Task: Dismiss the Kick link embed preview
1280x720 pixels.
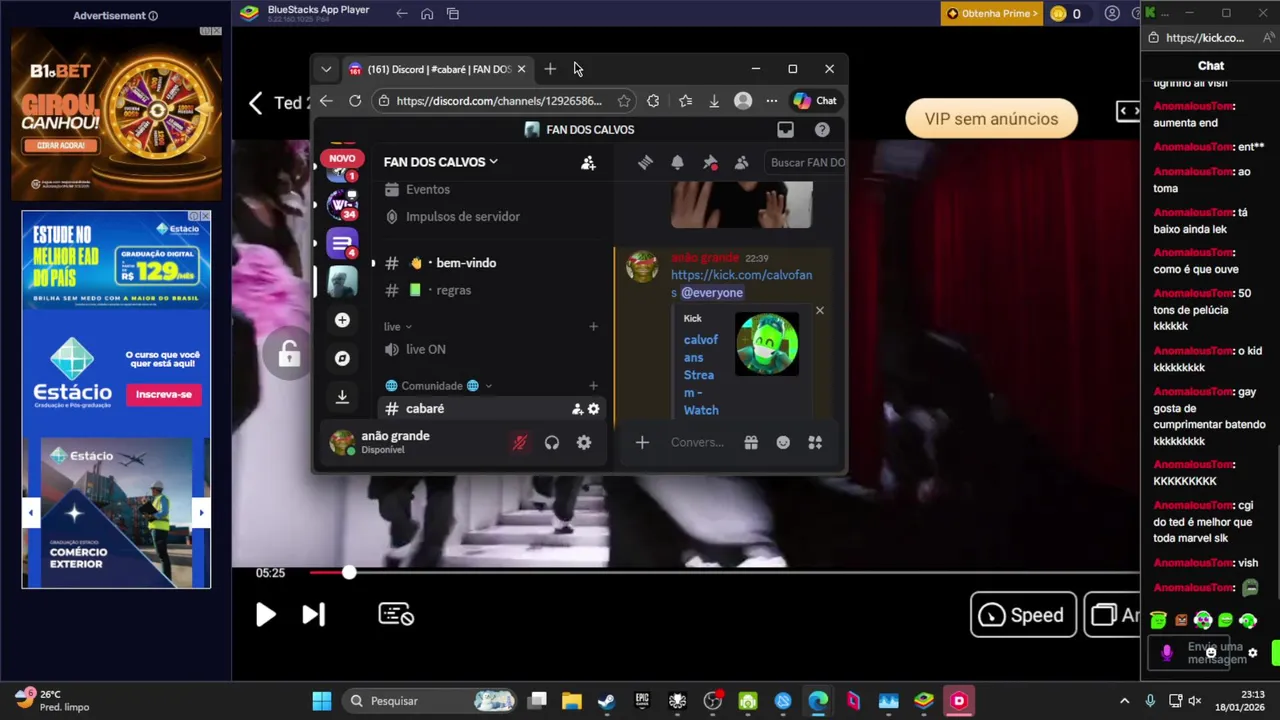Action: click(820, 310)
